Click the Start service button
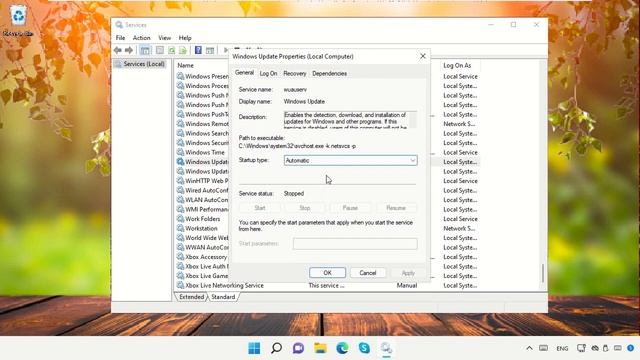Image resolution: width=640 pixels, height=360 pixels. (x=260, y=208)
